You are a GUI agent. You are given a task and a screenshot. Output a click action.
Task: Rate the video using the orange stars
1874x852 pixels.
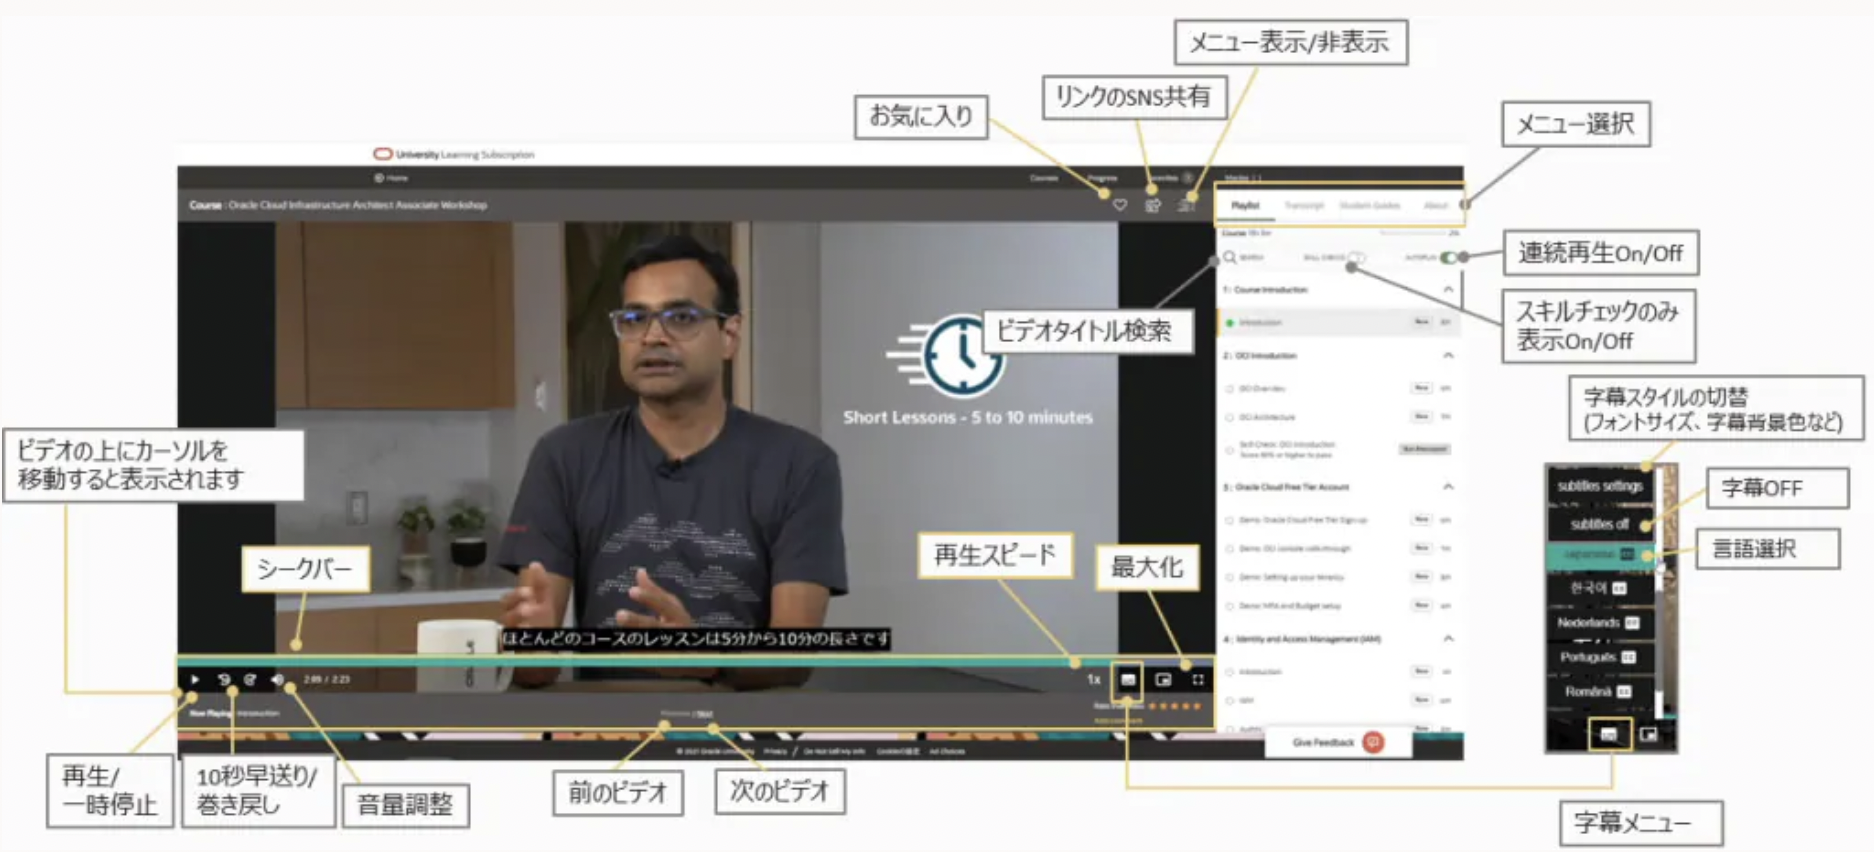coord(1174,706)
